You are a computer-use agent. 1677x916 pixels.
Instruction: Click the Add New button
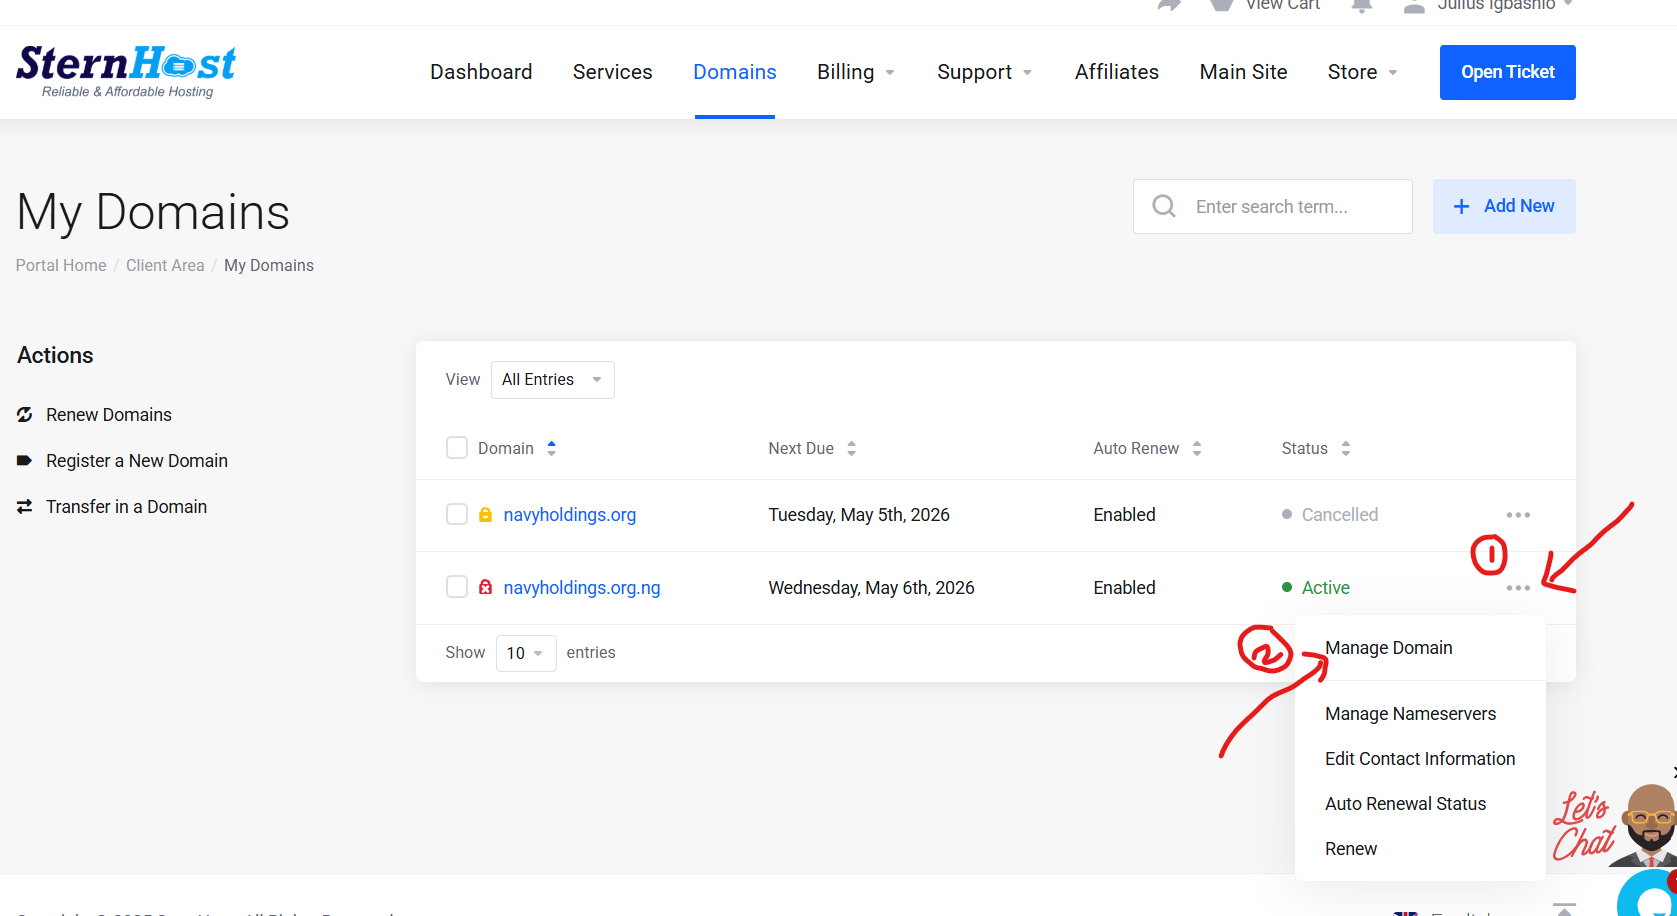point(1504,206)
